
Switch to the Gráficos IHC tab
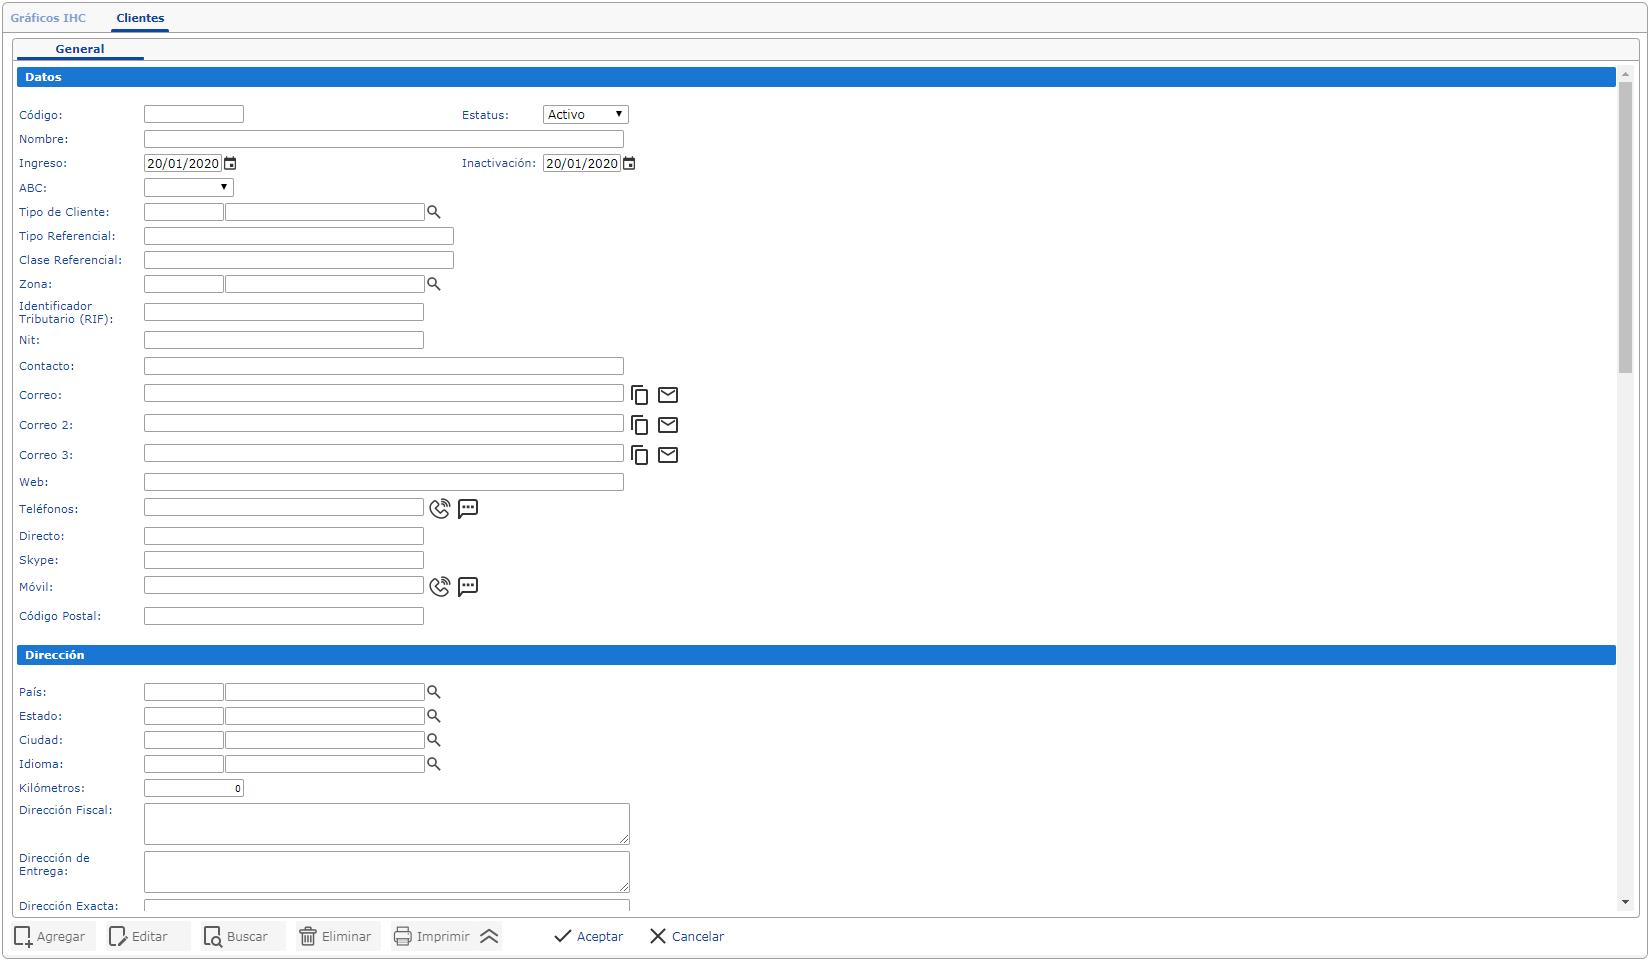coord(48,18)
